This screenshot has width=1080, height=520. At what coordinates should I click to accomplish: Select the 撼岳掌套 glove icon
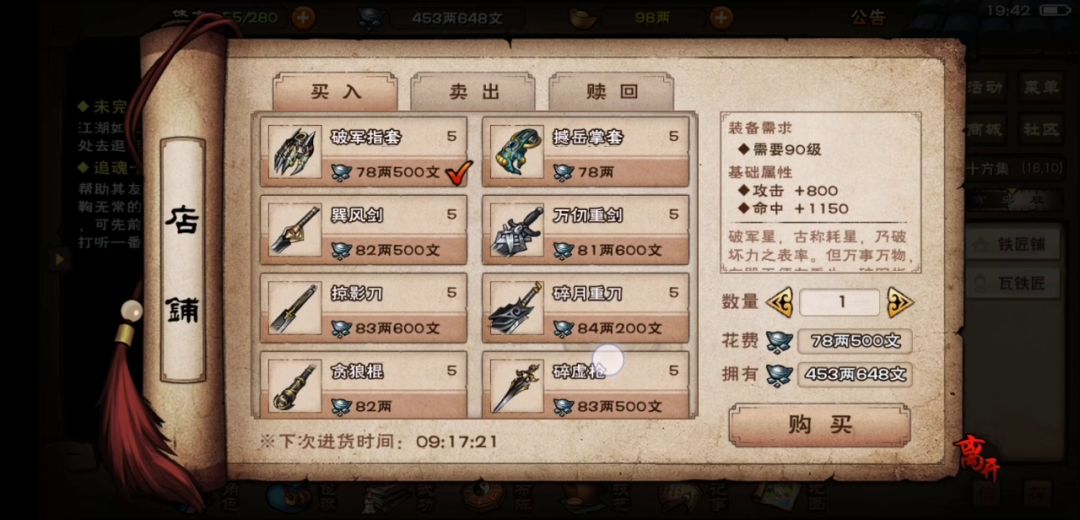(x=517, y=152)
